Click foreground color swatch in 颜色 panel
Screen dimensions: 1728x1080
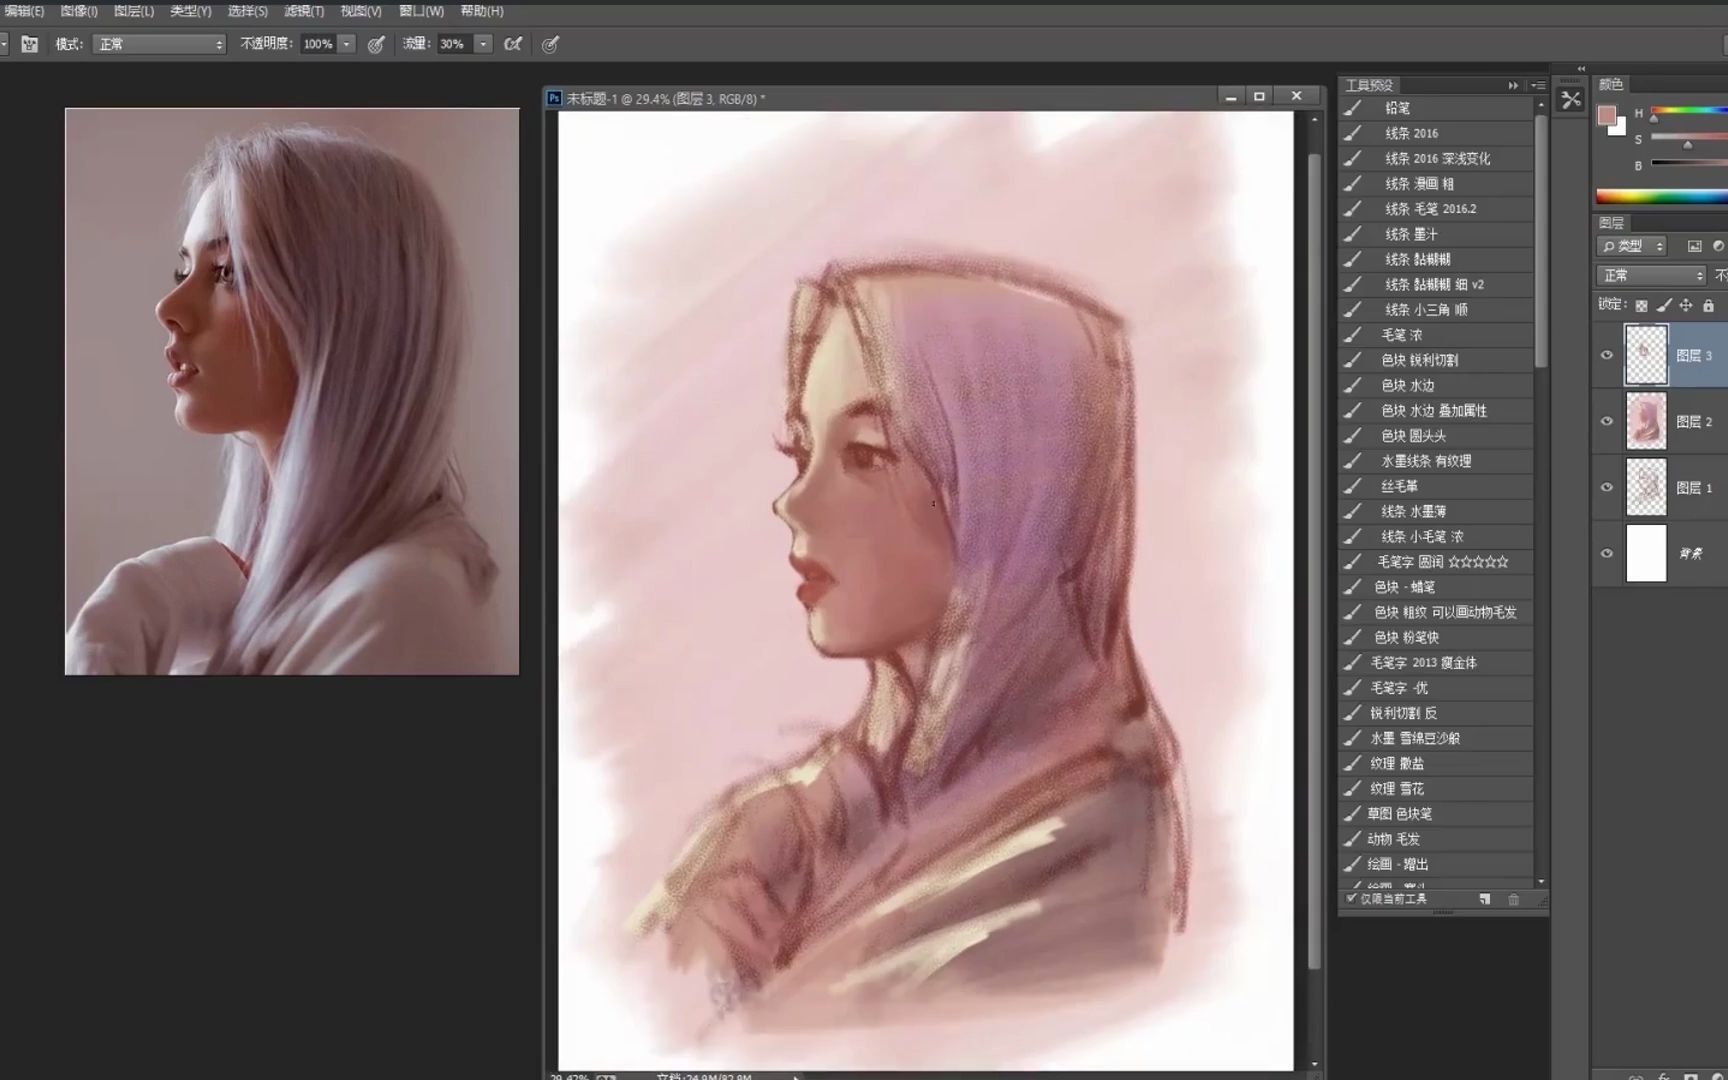pyautogui.click(x=1607, y=115)
